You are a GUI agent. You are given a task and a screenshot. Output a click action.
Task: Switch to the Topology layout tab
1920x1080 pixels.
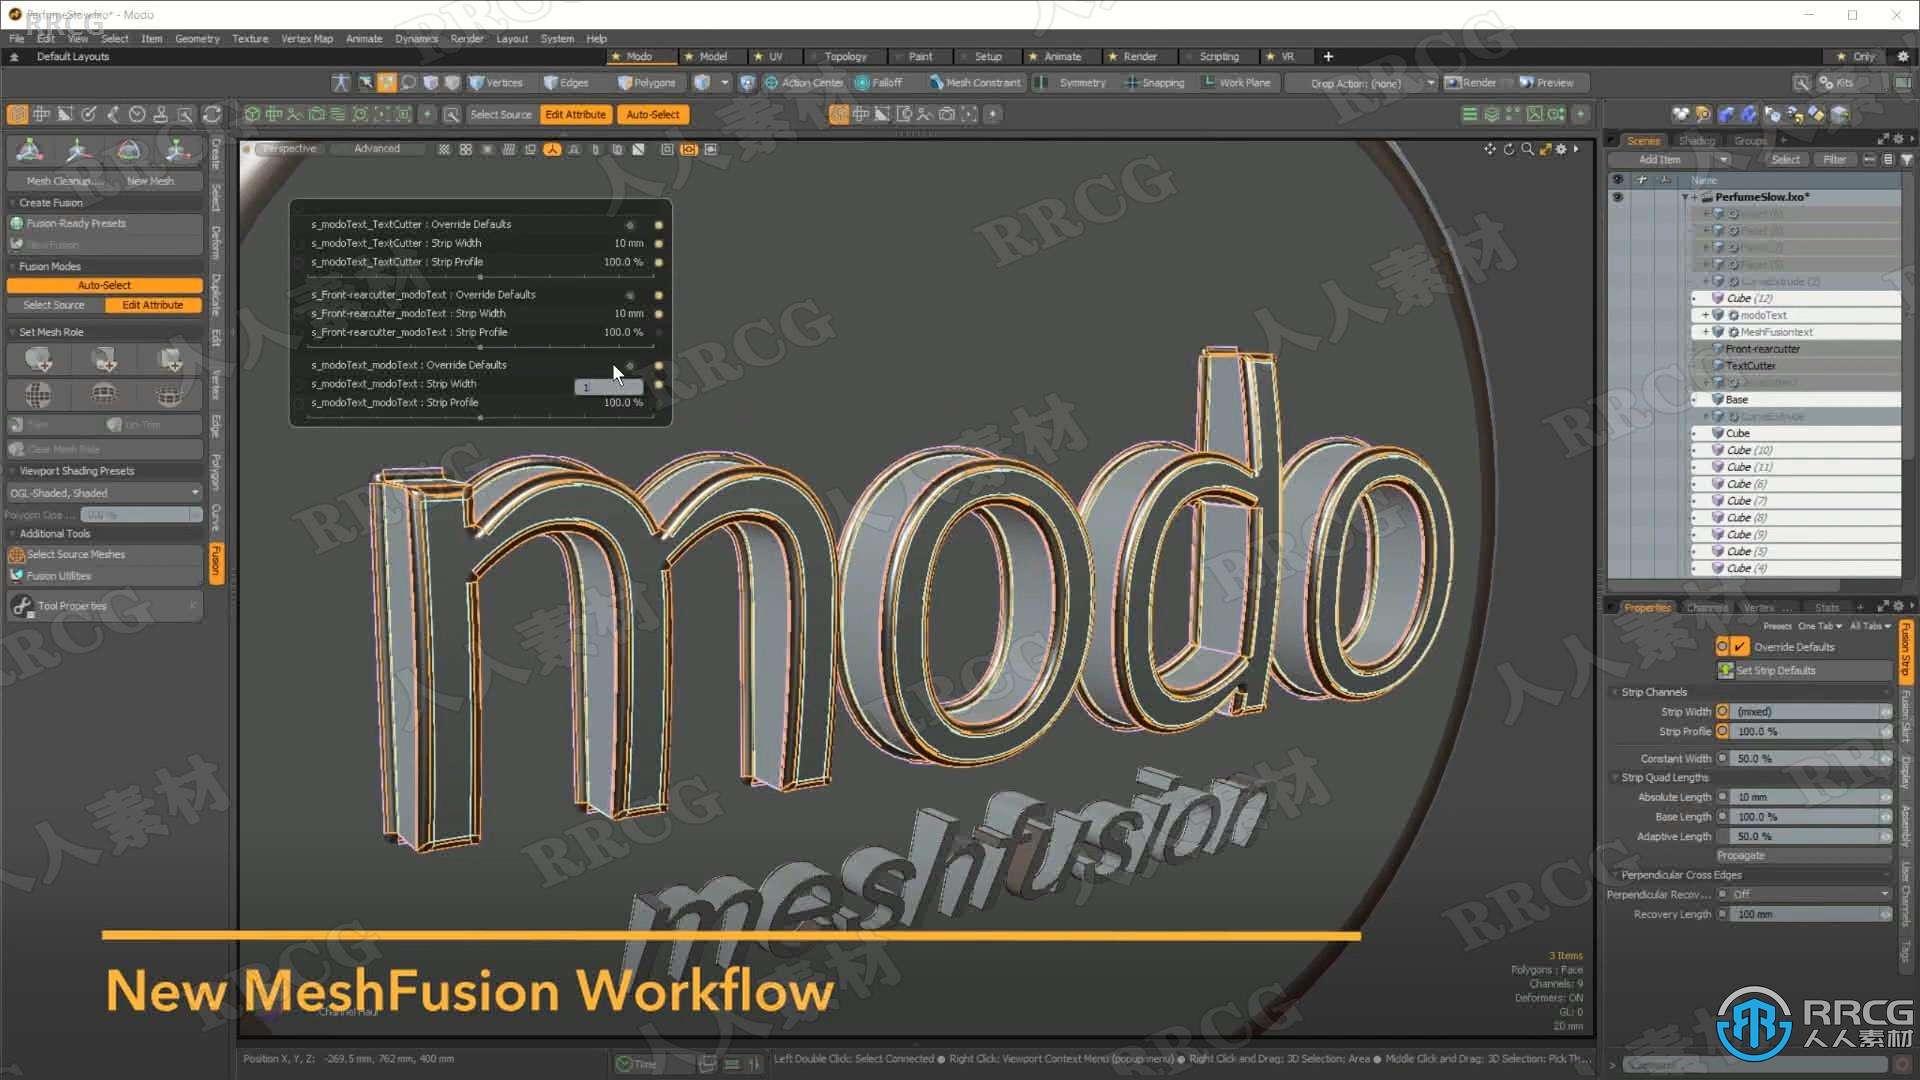pyautogui.click(x=845, y=56)
